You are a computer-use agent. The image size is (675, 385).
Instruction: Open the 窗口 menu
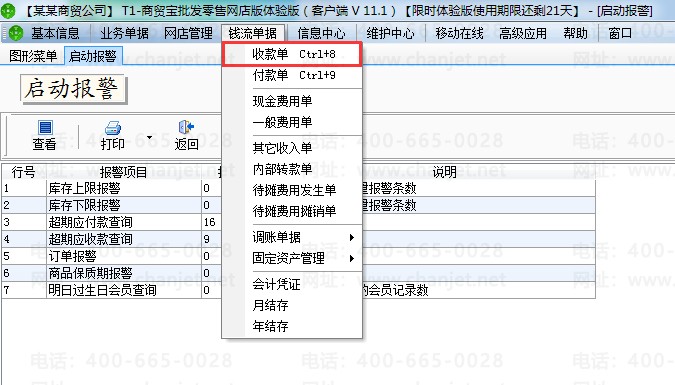coord(620,33)
